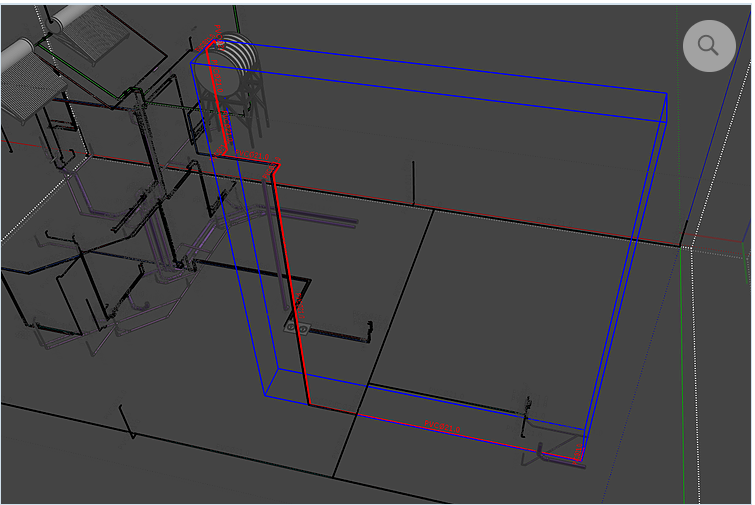Click the bottom-left corner of the blue bounding box
This screenshot has height=505, width=755.
click(x=266, y=395)
